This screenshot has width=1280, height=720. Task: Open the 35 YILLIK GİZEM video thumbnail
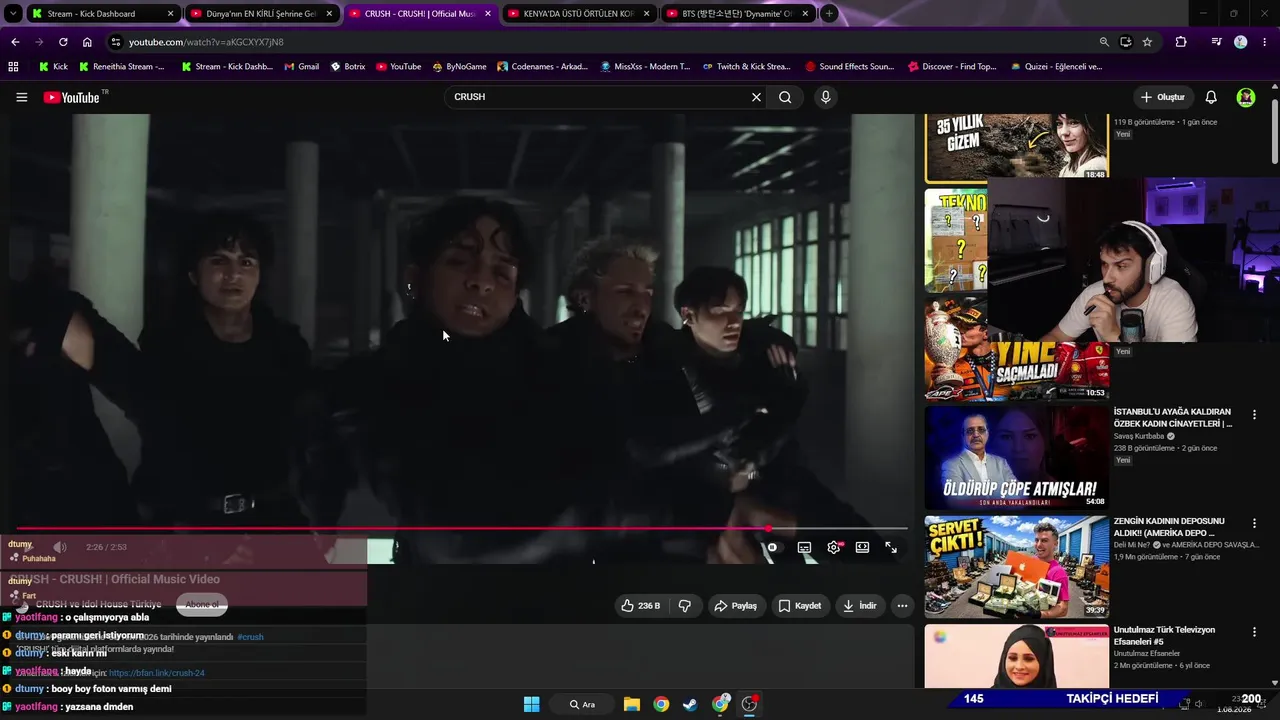[x=1016, y=146]
